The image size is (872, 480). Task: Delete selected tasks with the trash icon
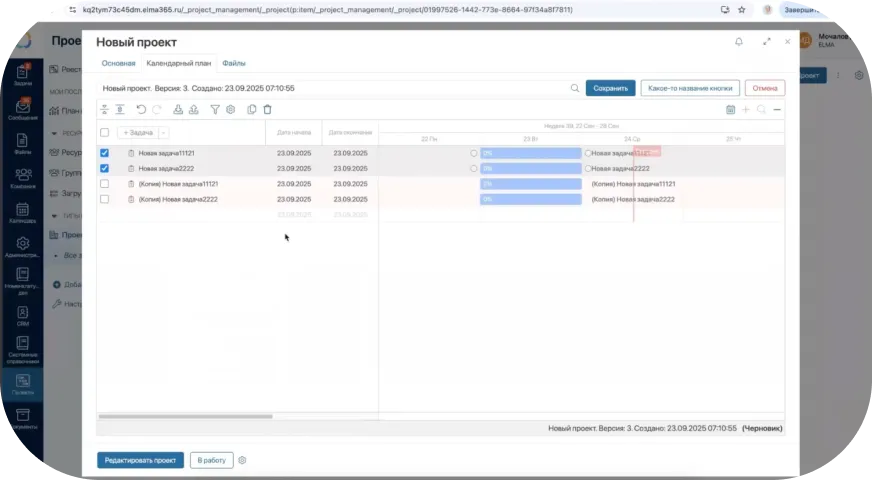click(267, 110)
